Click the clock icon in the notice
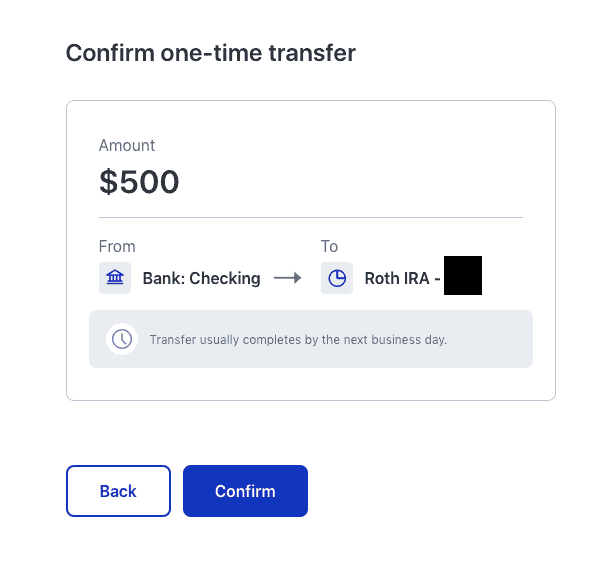This screenshot has width=616, height=568. coord(122,339)
